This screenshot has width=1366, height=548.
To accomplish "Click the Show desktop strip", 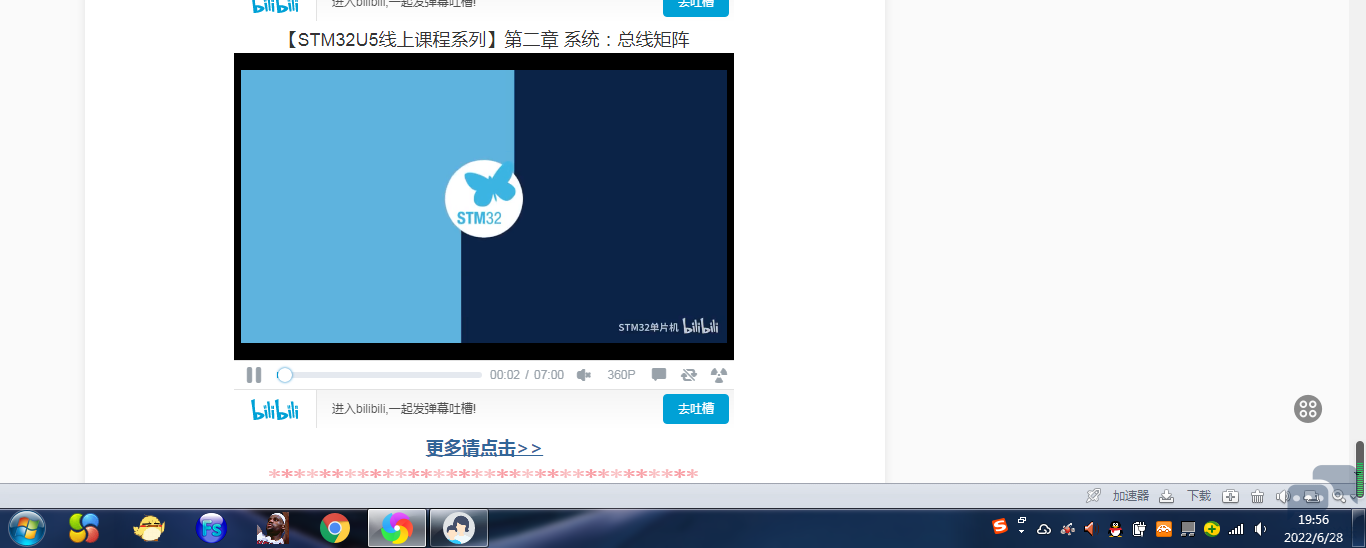I will point(1358,528).
